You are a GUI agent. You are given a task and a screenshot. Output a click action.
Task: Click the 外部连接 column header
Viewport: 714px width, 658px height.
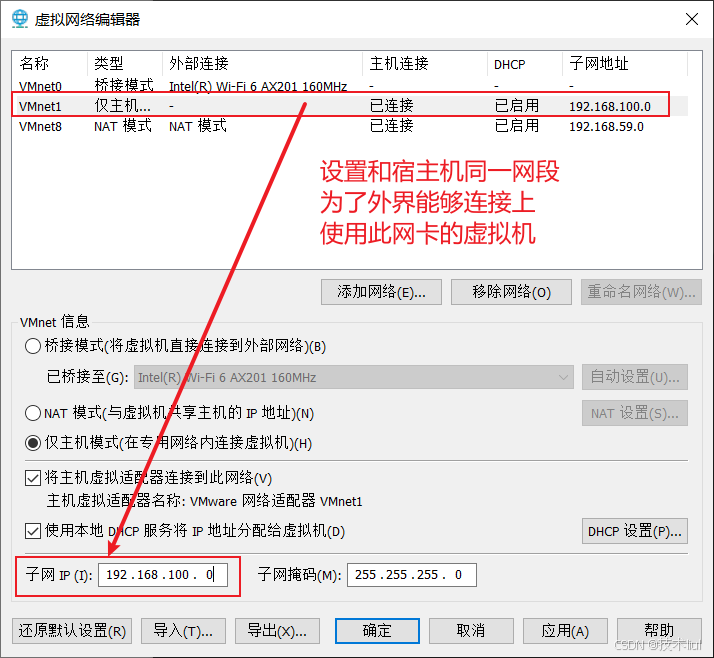pyautogui.click(x=262, y=64)
